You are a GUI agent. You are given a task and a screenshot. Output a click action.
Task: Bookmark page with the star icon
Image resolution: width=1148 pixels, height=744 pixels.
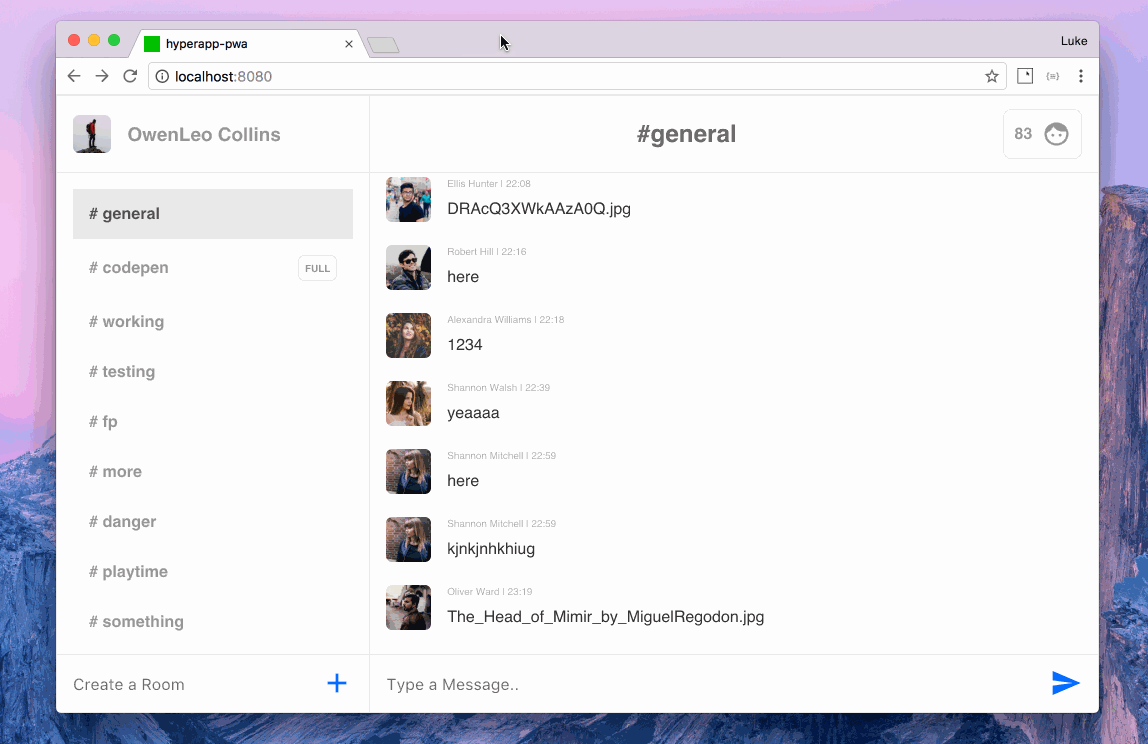[991, 76]
